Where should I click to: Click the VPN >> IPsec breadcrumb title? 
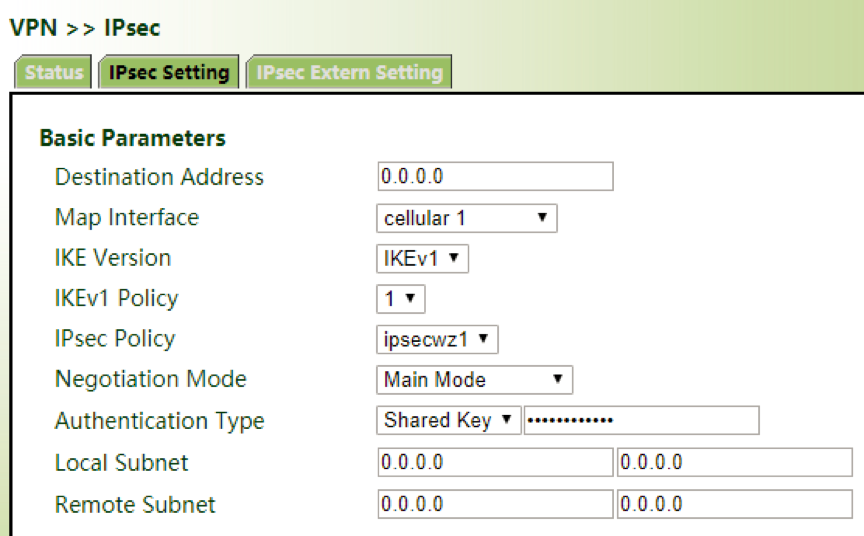point(85,28)
